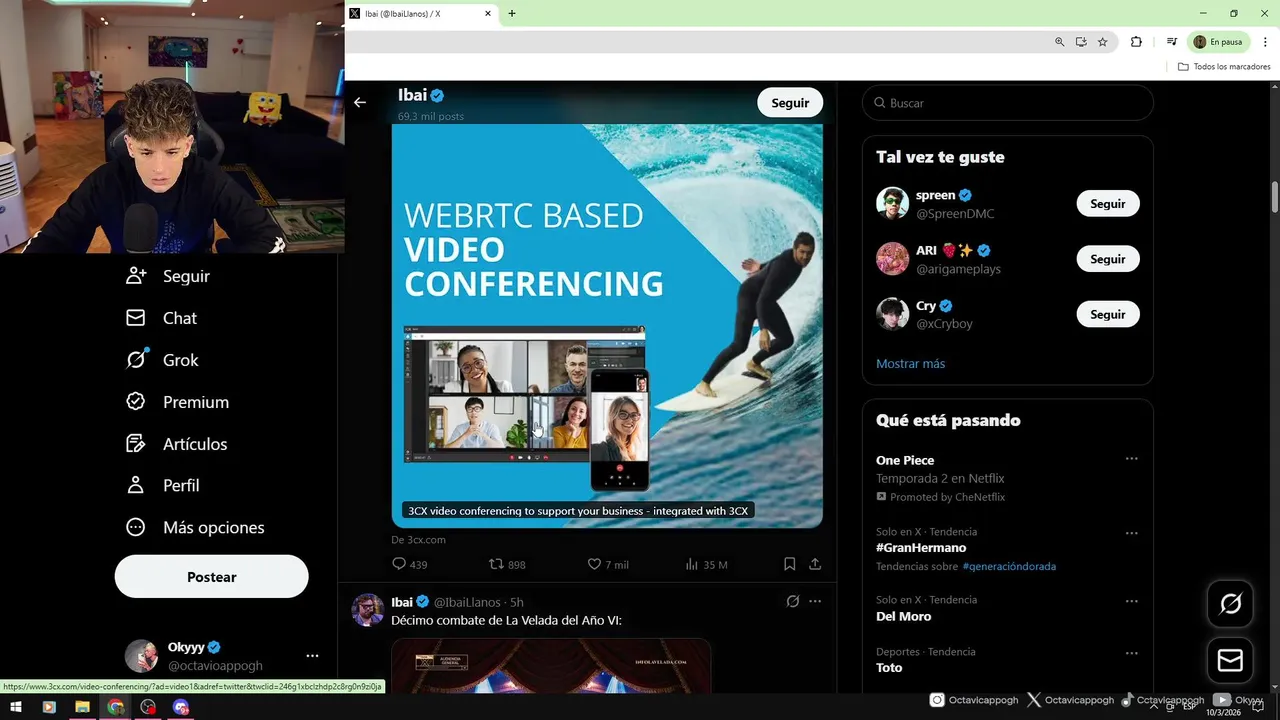Open more options for #GranHermano trend
1280x720 pixels.
coord(1131,533)
